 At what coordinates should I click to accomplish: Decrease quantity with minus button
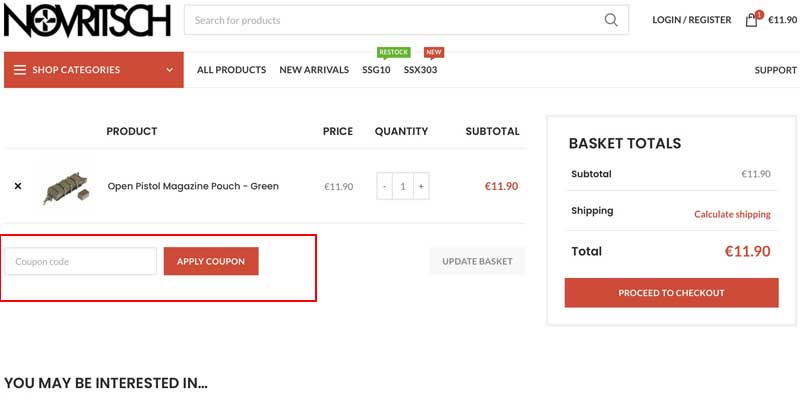coord(385,186)
